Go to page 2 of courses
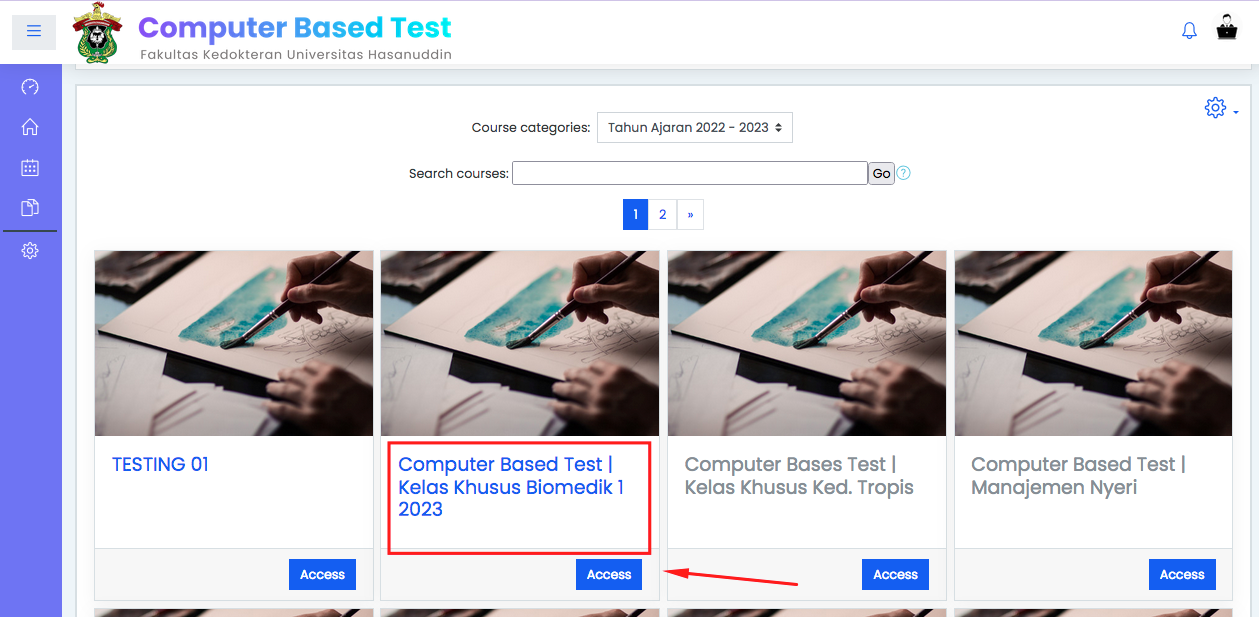 coord(662,214)
